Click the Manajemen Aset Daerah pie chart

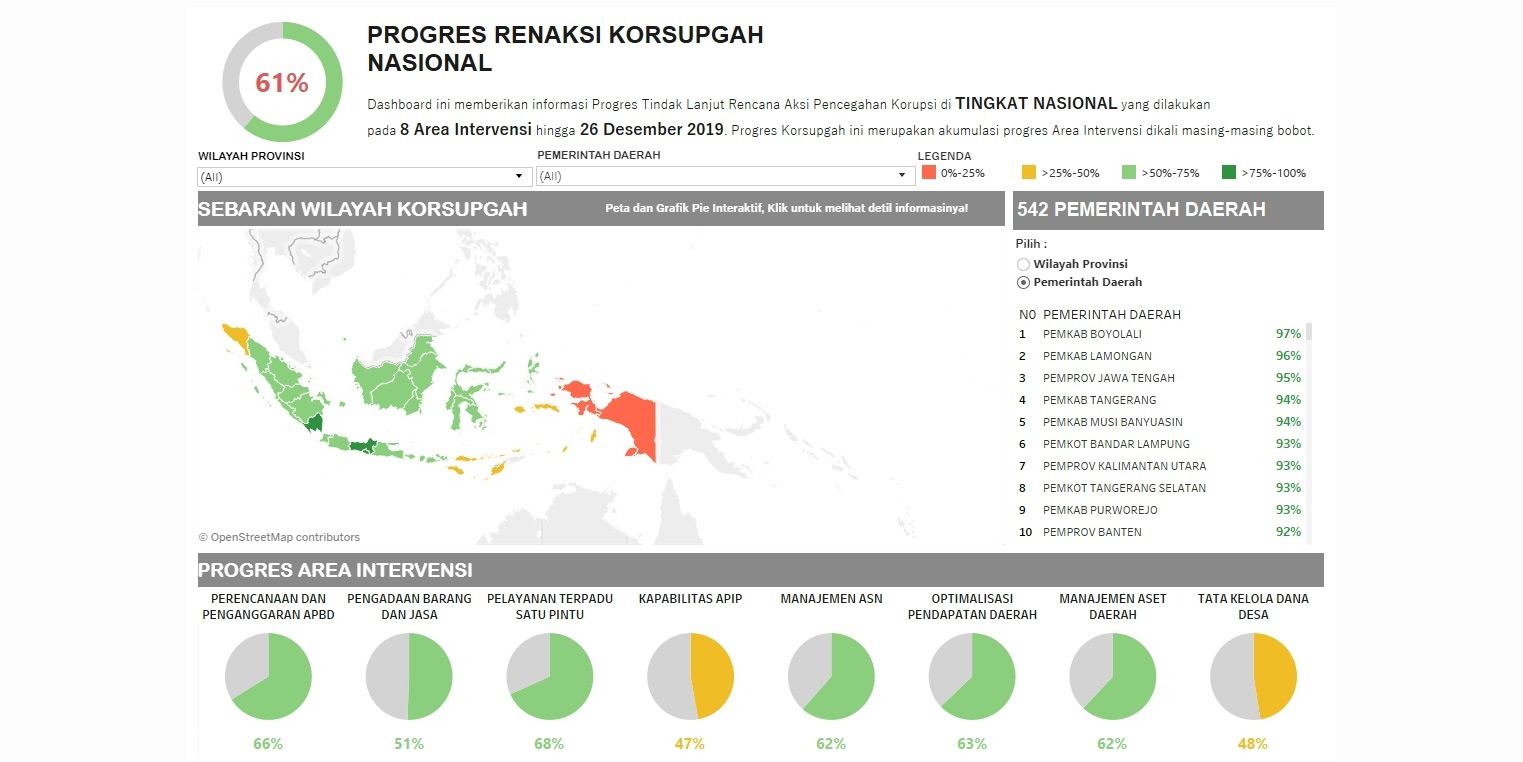tap(1112, 676)
